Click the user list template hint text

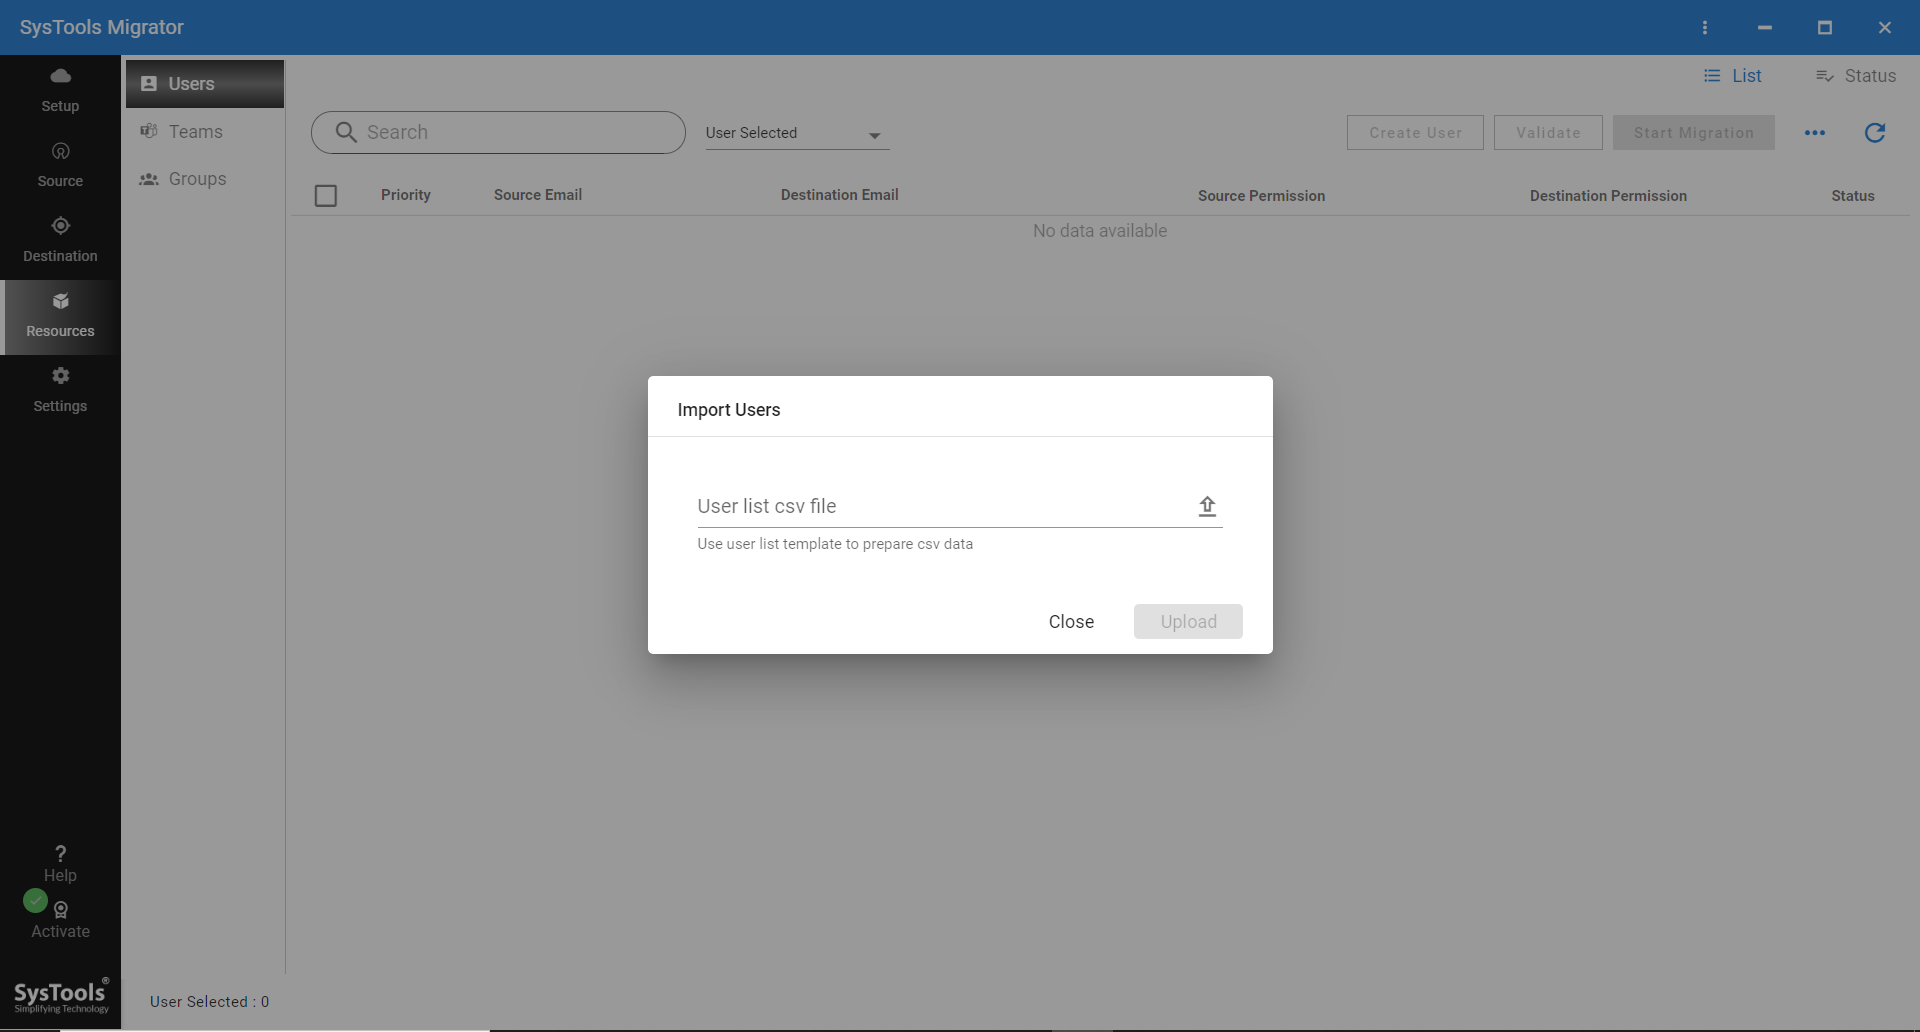pyautogui.click(x=835, y=544)
